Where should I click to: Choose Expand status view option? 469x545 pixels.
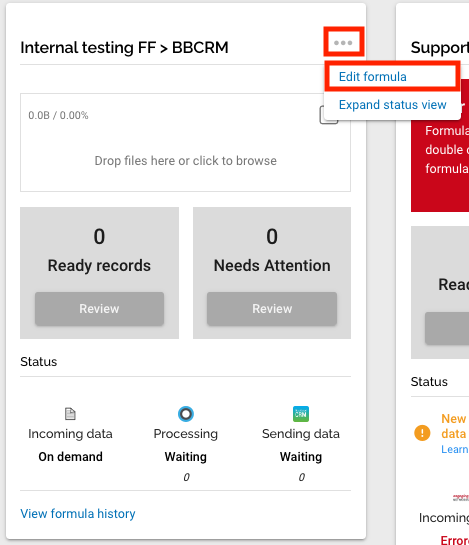[x=393, y=105]
